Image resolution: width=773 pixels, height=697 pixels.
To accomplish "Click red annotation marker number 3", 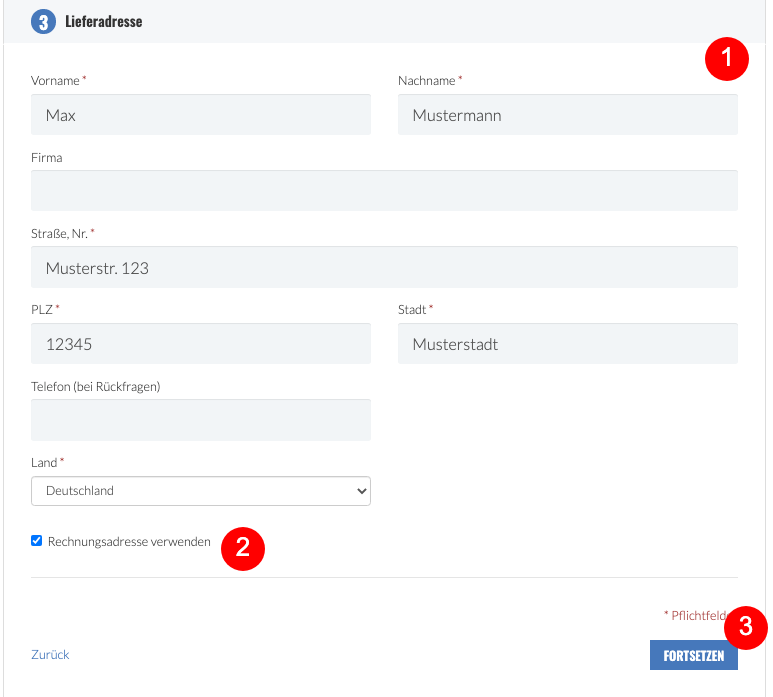I will (x=745, y=627).
